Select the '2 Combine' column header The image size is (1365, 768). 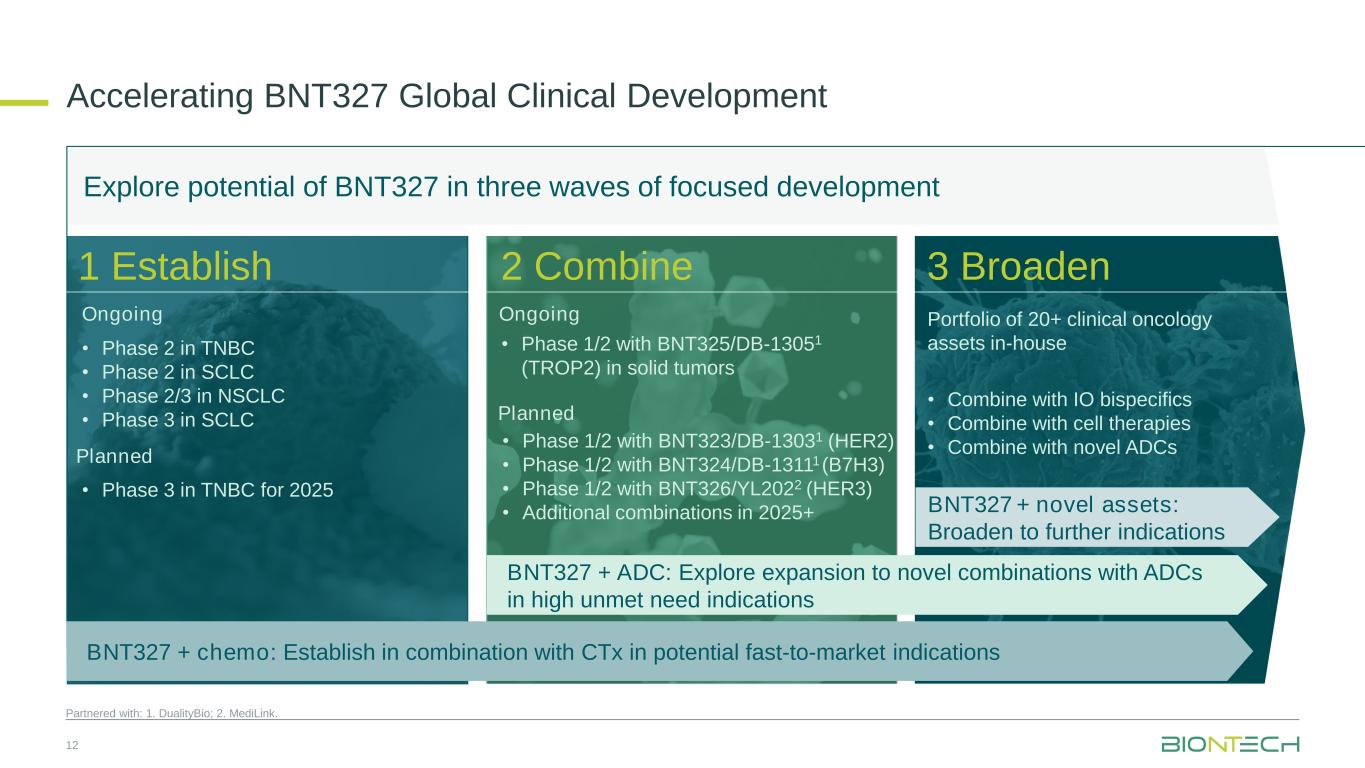tap(596, 266)
